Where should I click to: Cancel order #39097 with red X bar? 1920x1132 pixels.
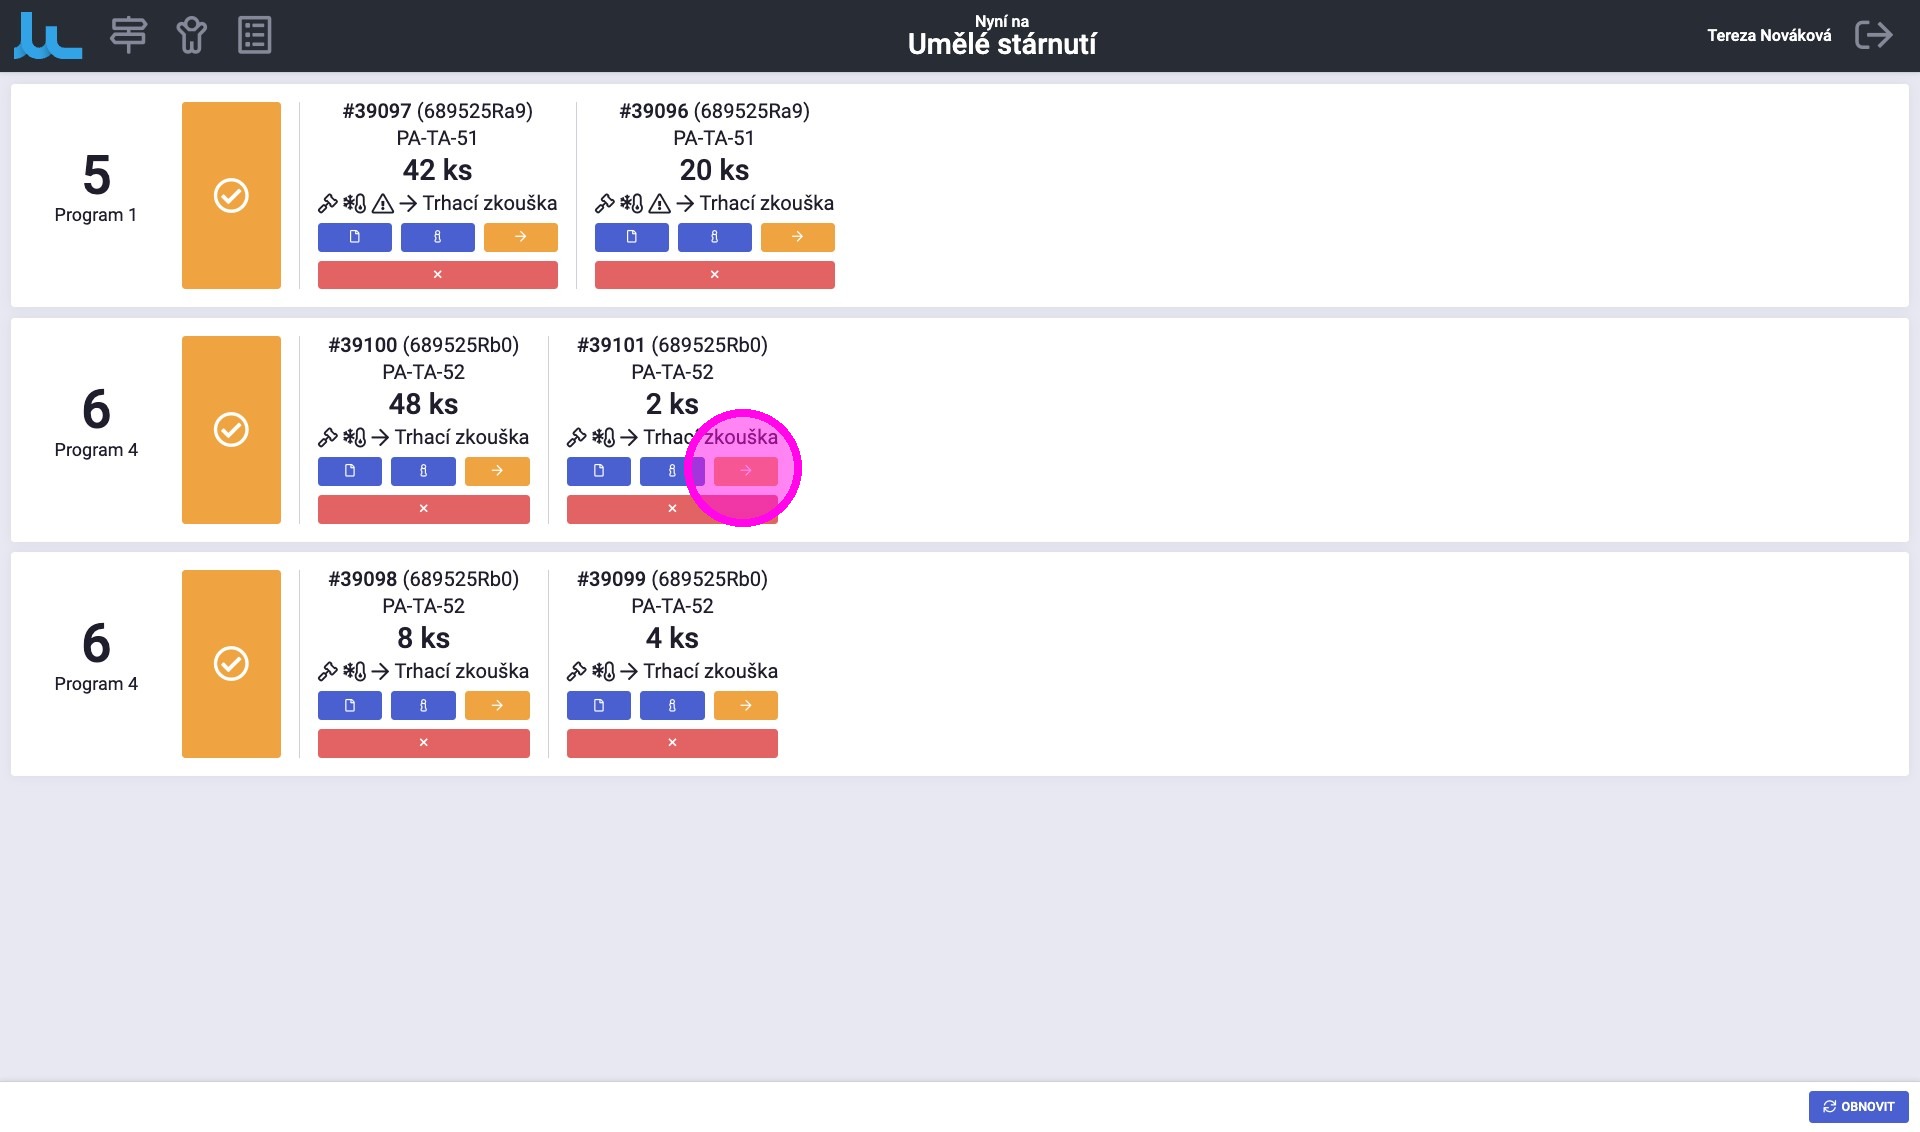pyautogui.click(x=437, y=274)
